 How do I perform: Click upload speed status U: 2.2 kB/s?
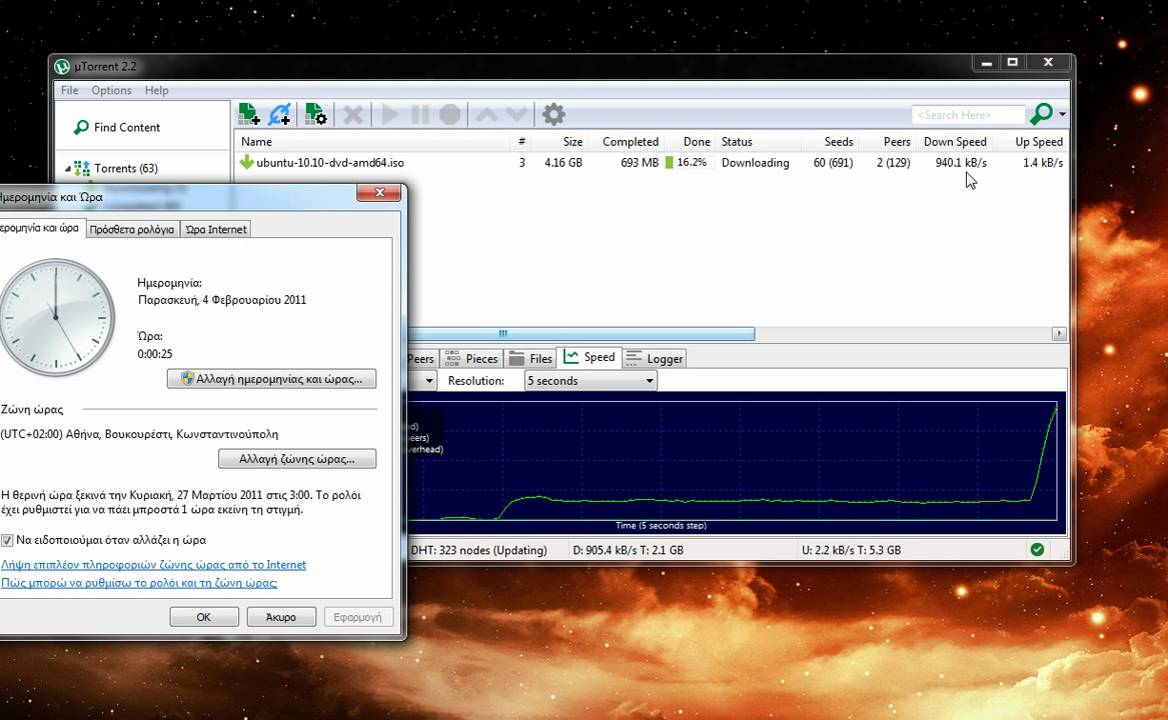[x=851, y=550]
